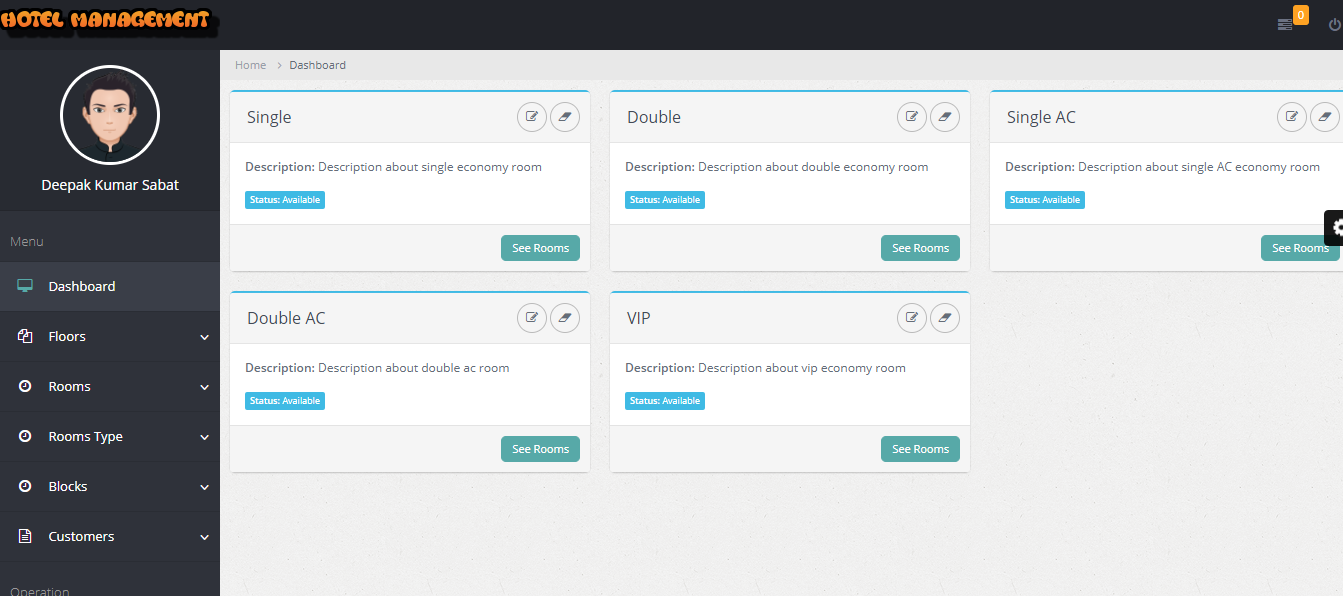Click description about double ac room text
Image resolution: width=1343 pixels, height=596 pixels.
[414, 368]
